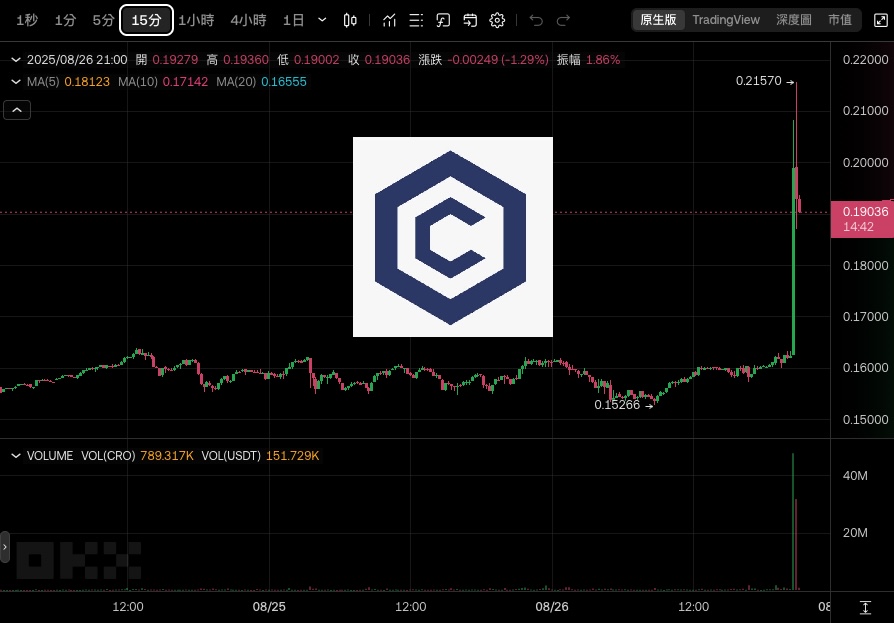Click the MA(10) value 0.17142
This screenshot has height=623, width=894.
185,82
